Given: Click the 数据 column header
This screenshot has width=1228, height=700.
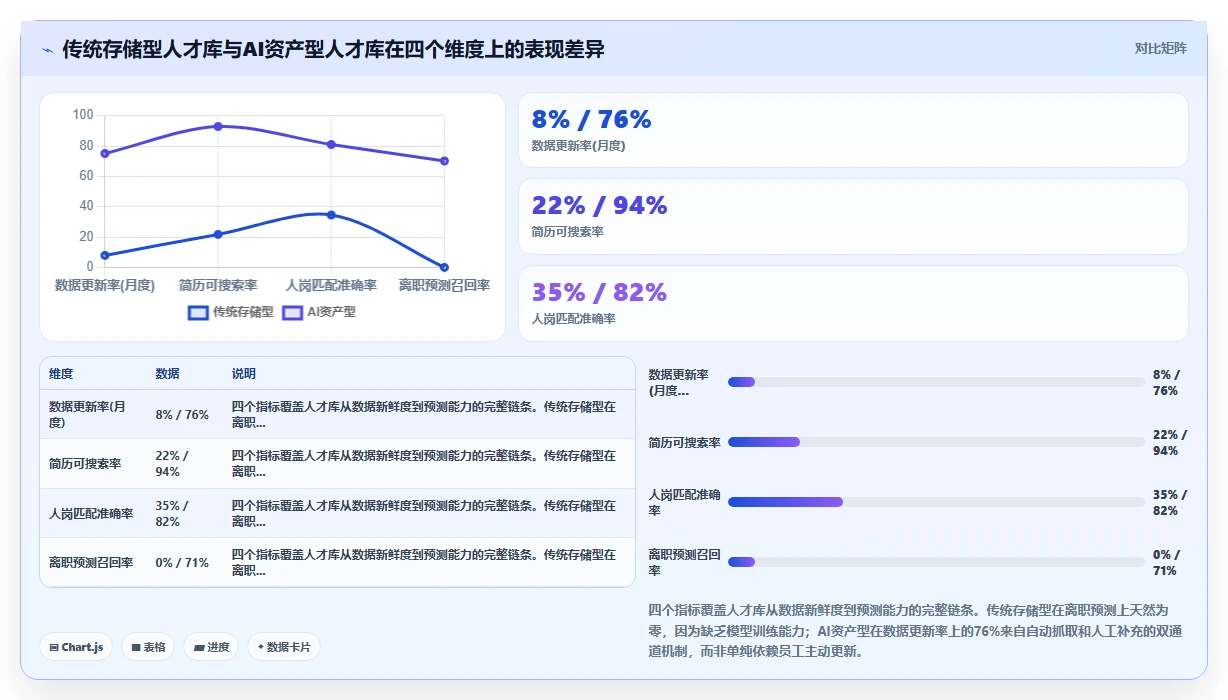Looking at the screenshot, I should click(x=168, y=374).
